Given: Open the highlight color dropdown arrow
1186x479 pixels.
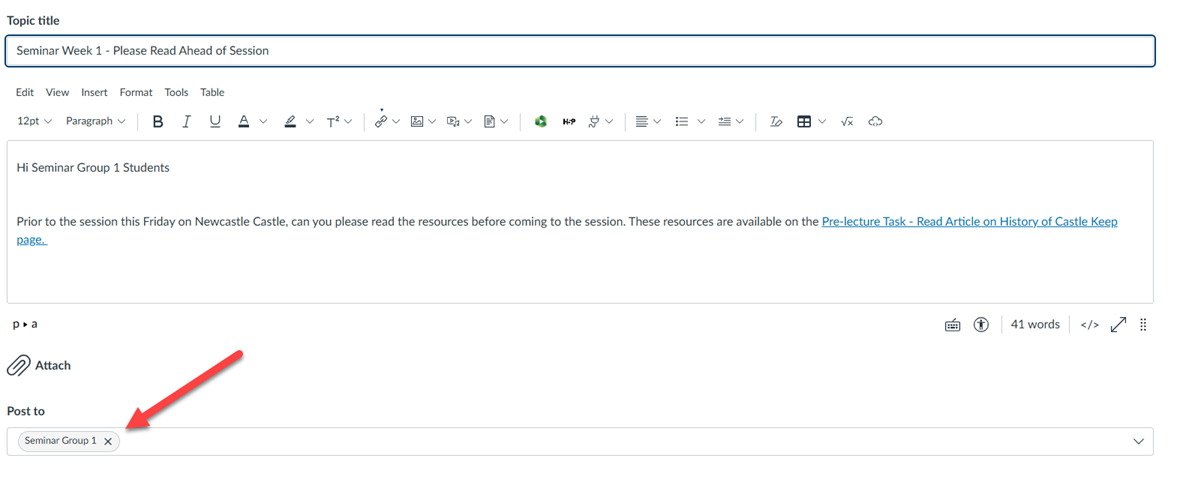Looking at the screenshot, I should (309, 121).
